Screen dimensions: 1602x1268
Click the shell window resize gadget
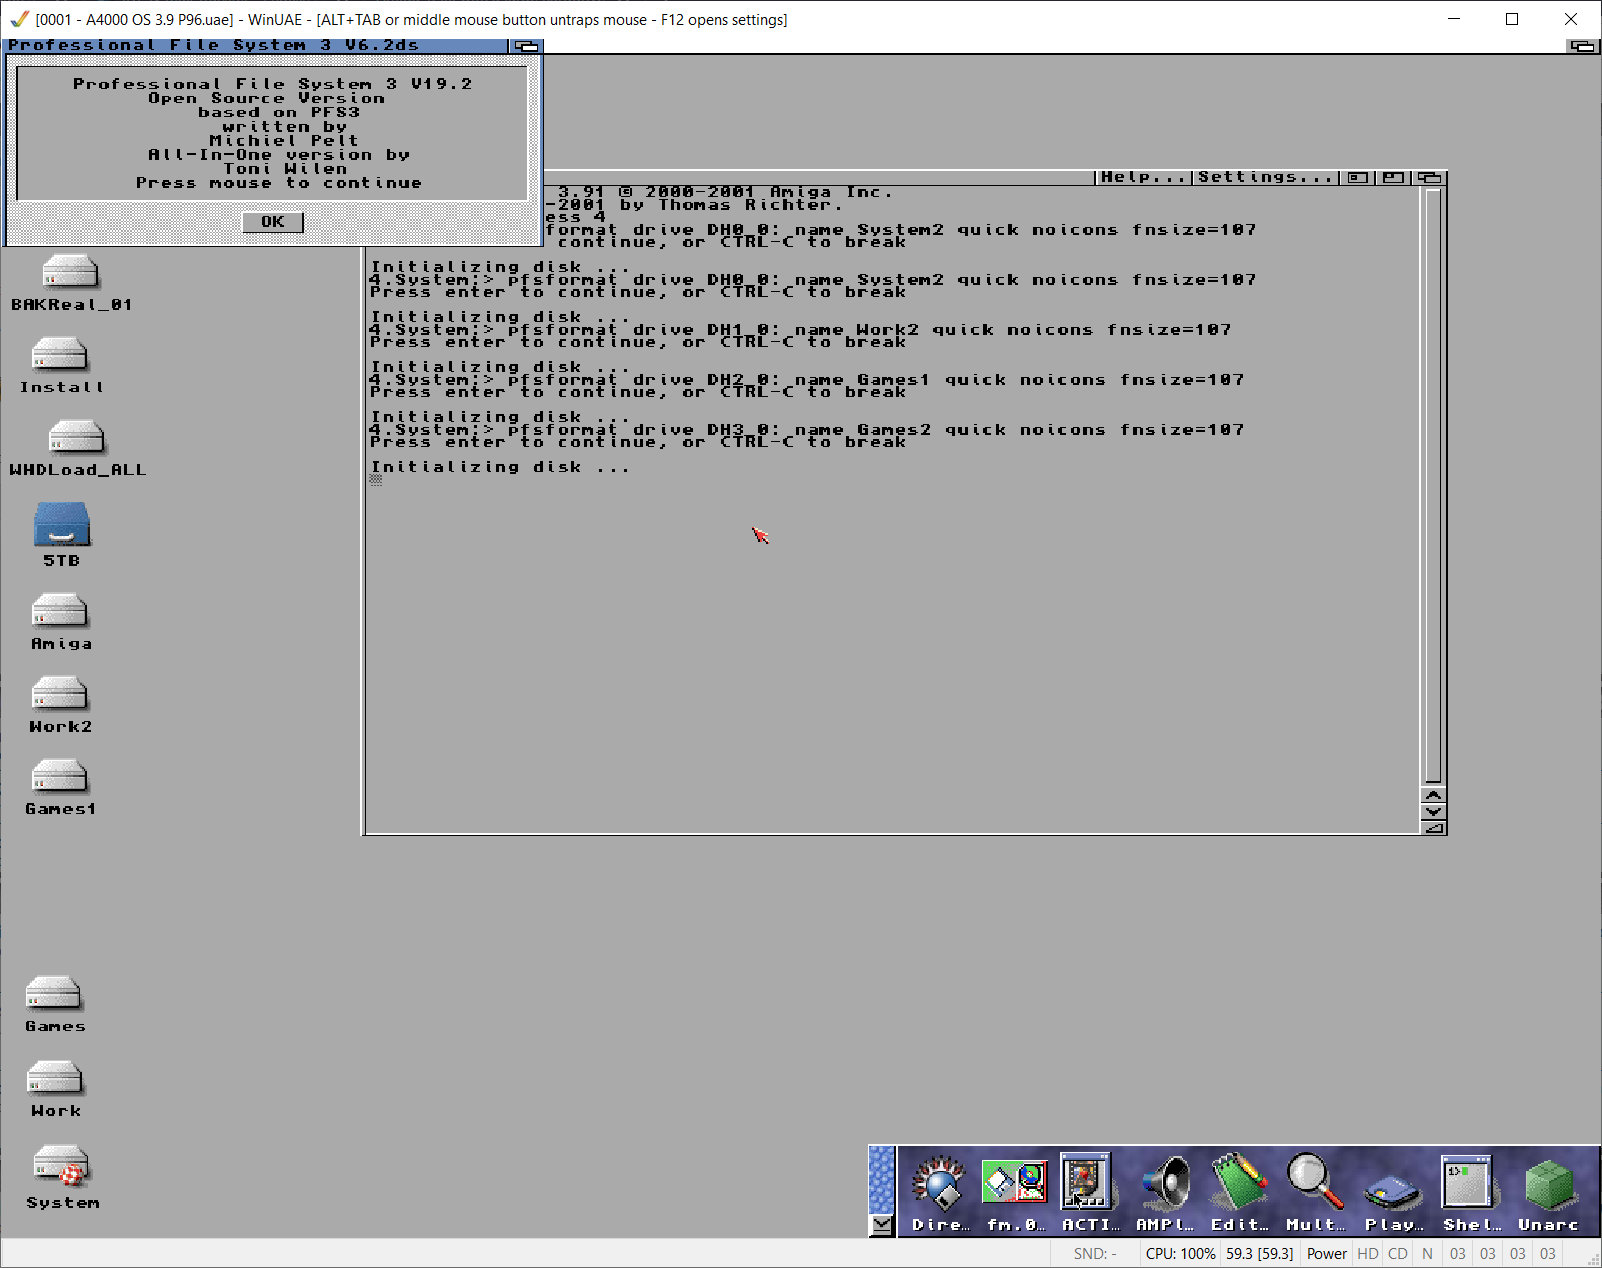(1433, 827)
